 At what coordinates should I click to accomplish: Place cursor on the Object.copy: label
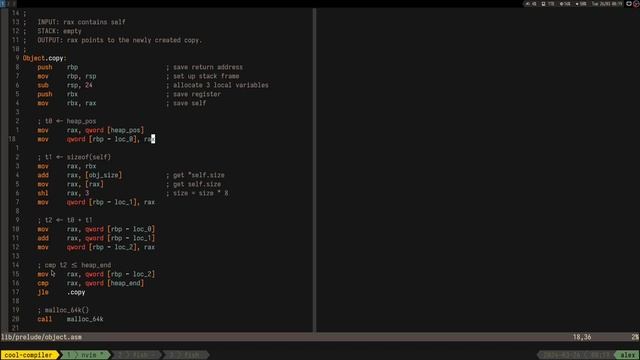[44, 58]
